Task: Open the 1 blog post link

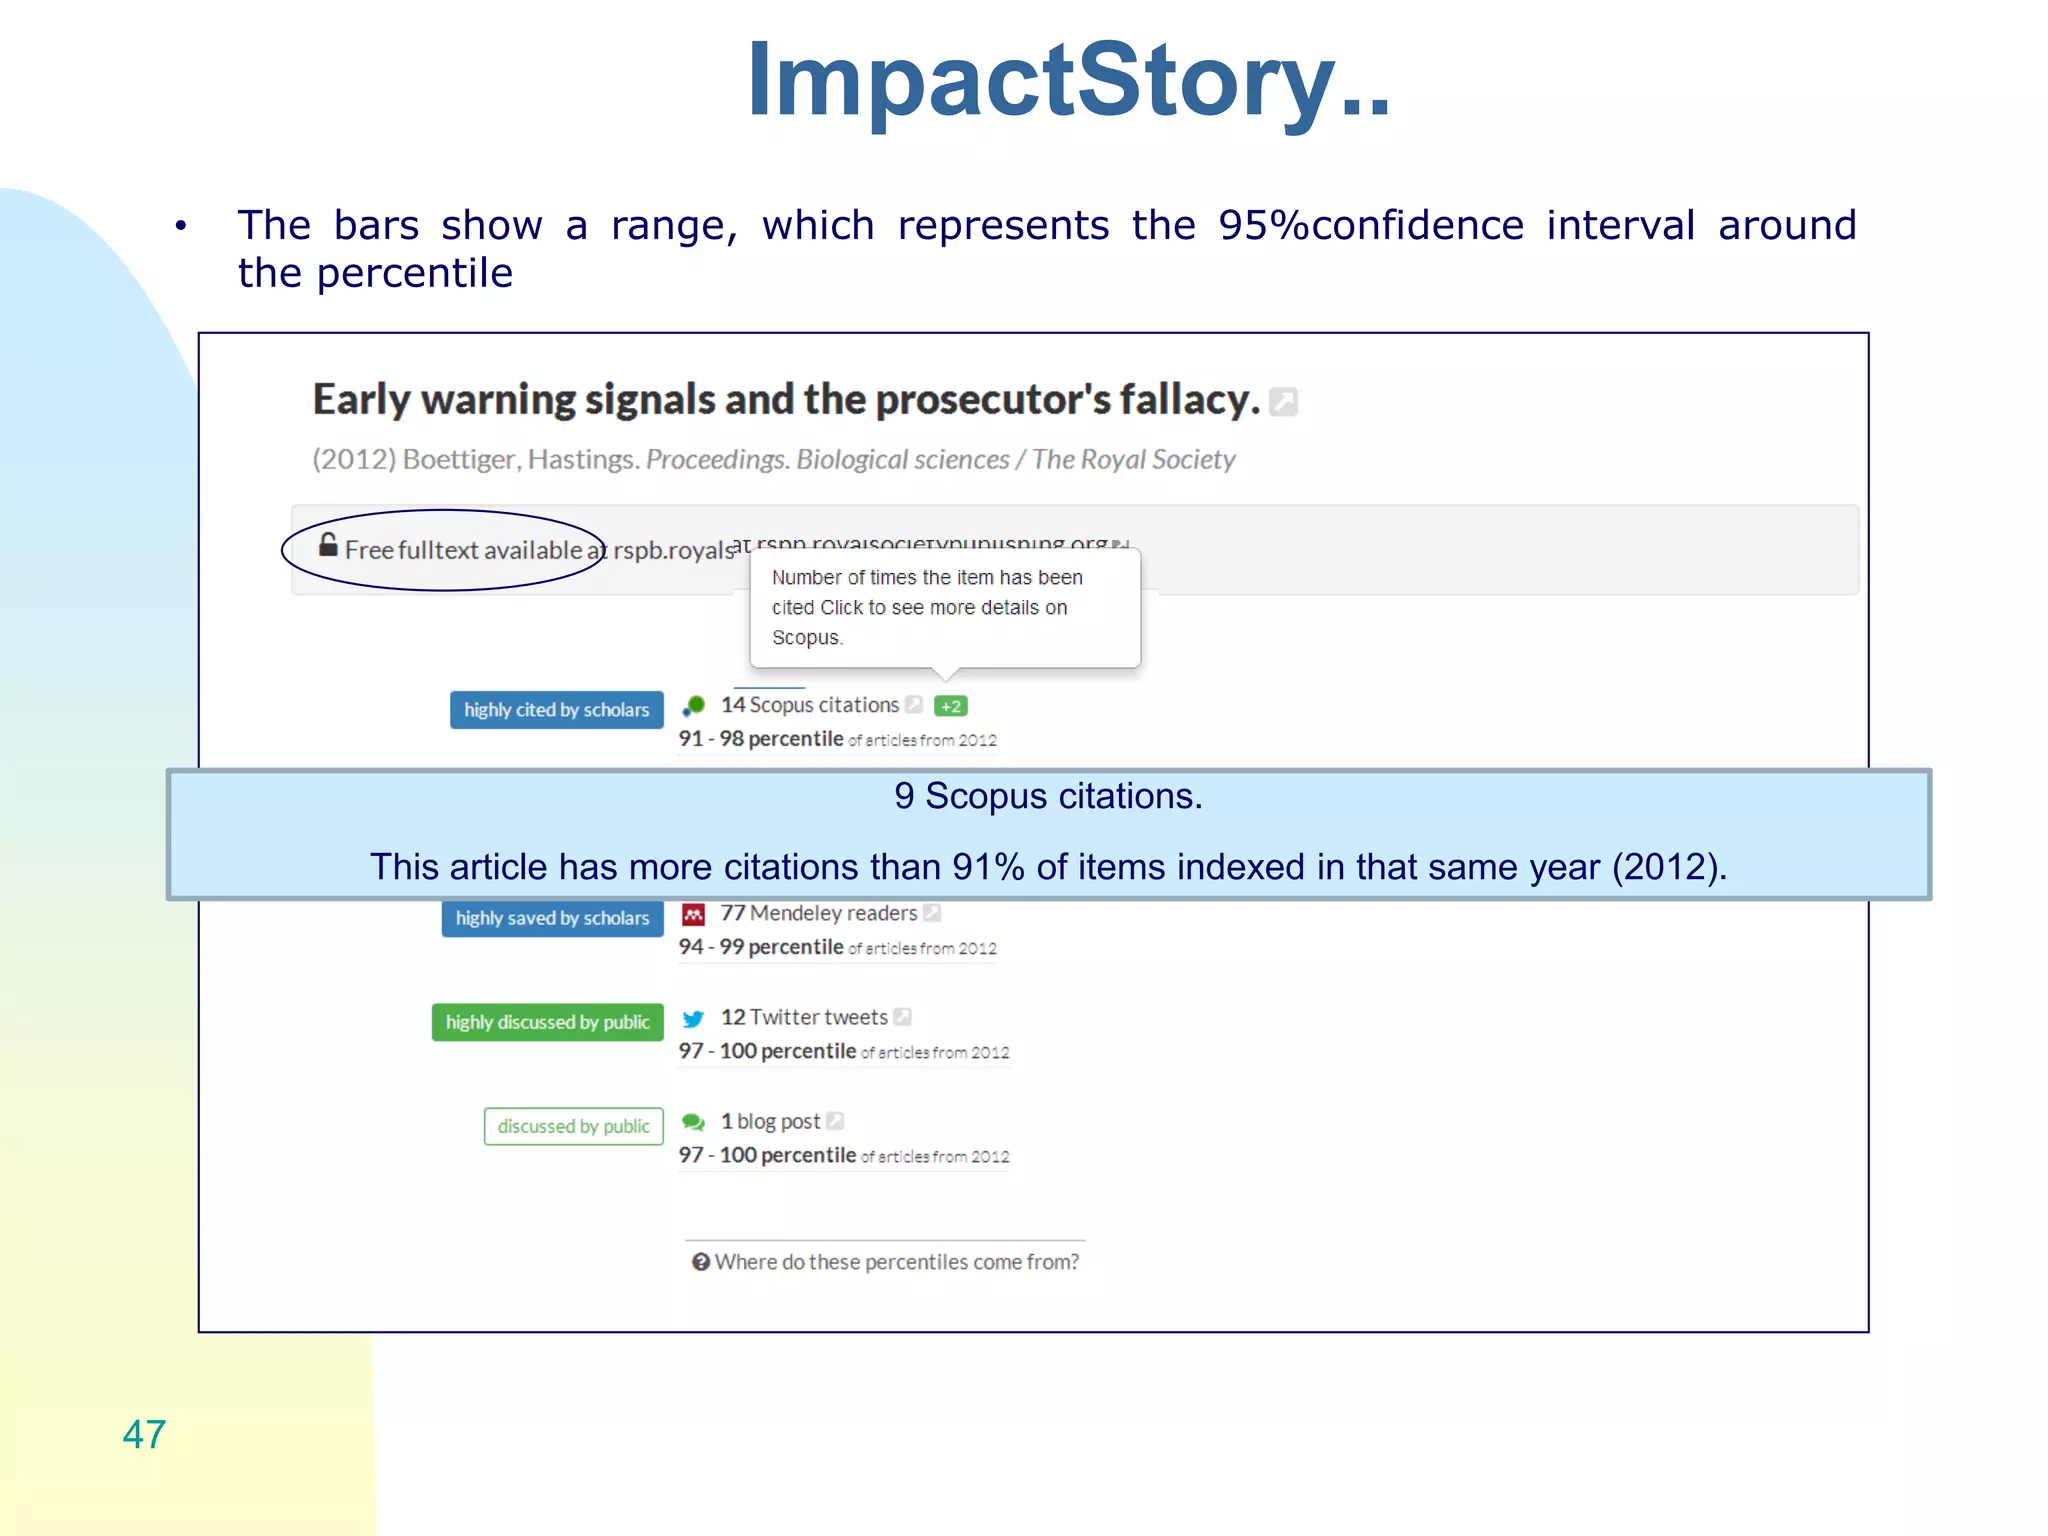Action: click(x=770, y=1121)
